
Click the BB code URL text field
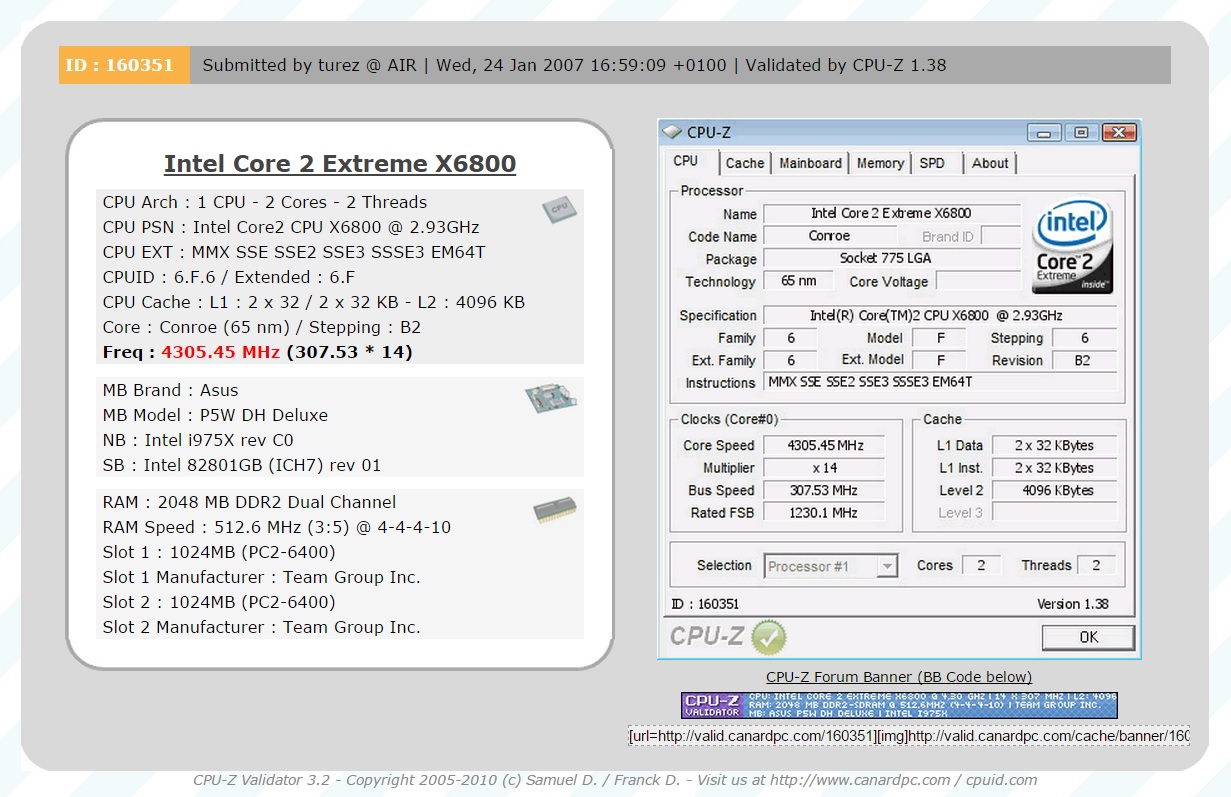tap(908, 736)
